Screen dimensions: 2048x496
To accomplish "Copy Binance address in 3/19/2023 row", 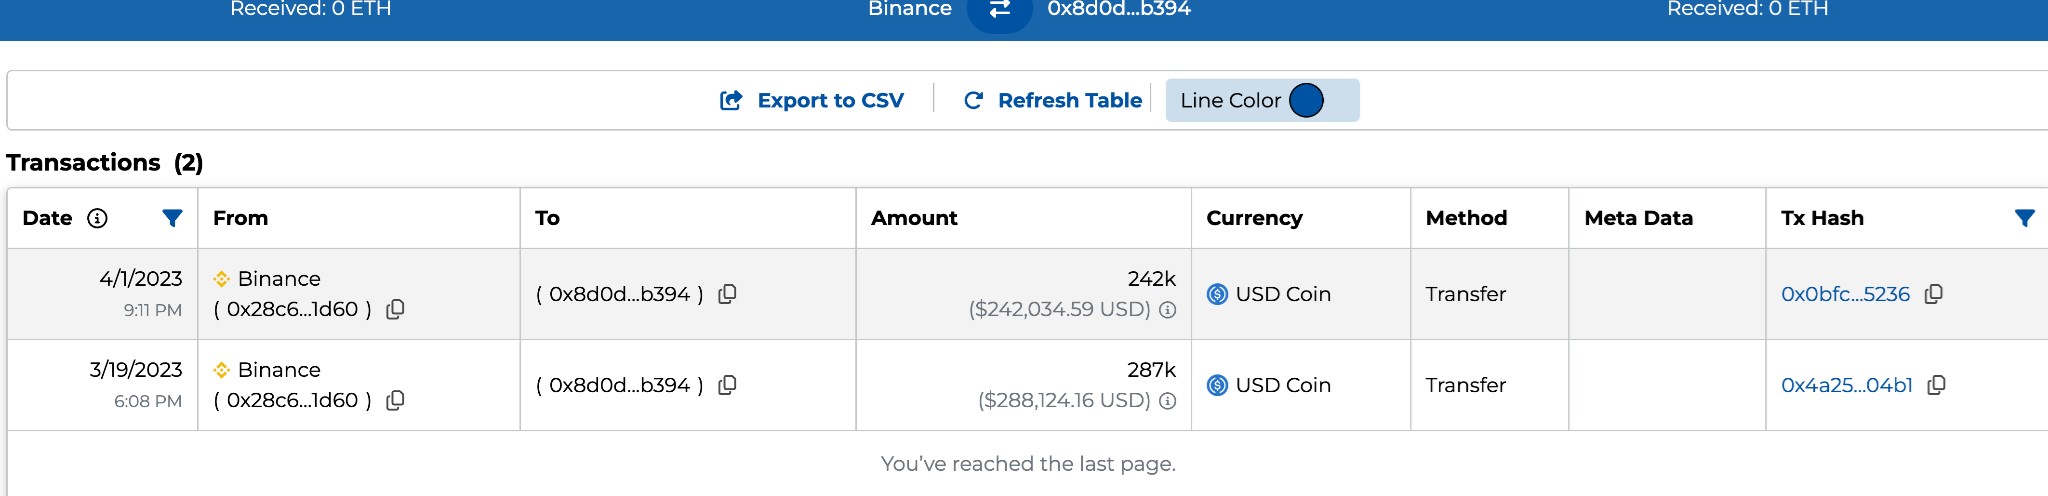I will coord(396,400).
